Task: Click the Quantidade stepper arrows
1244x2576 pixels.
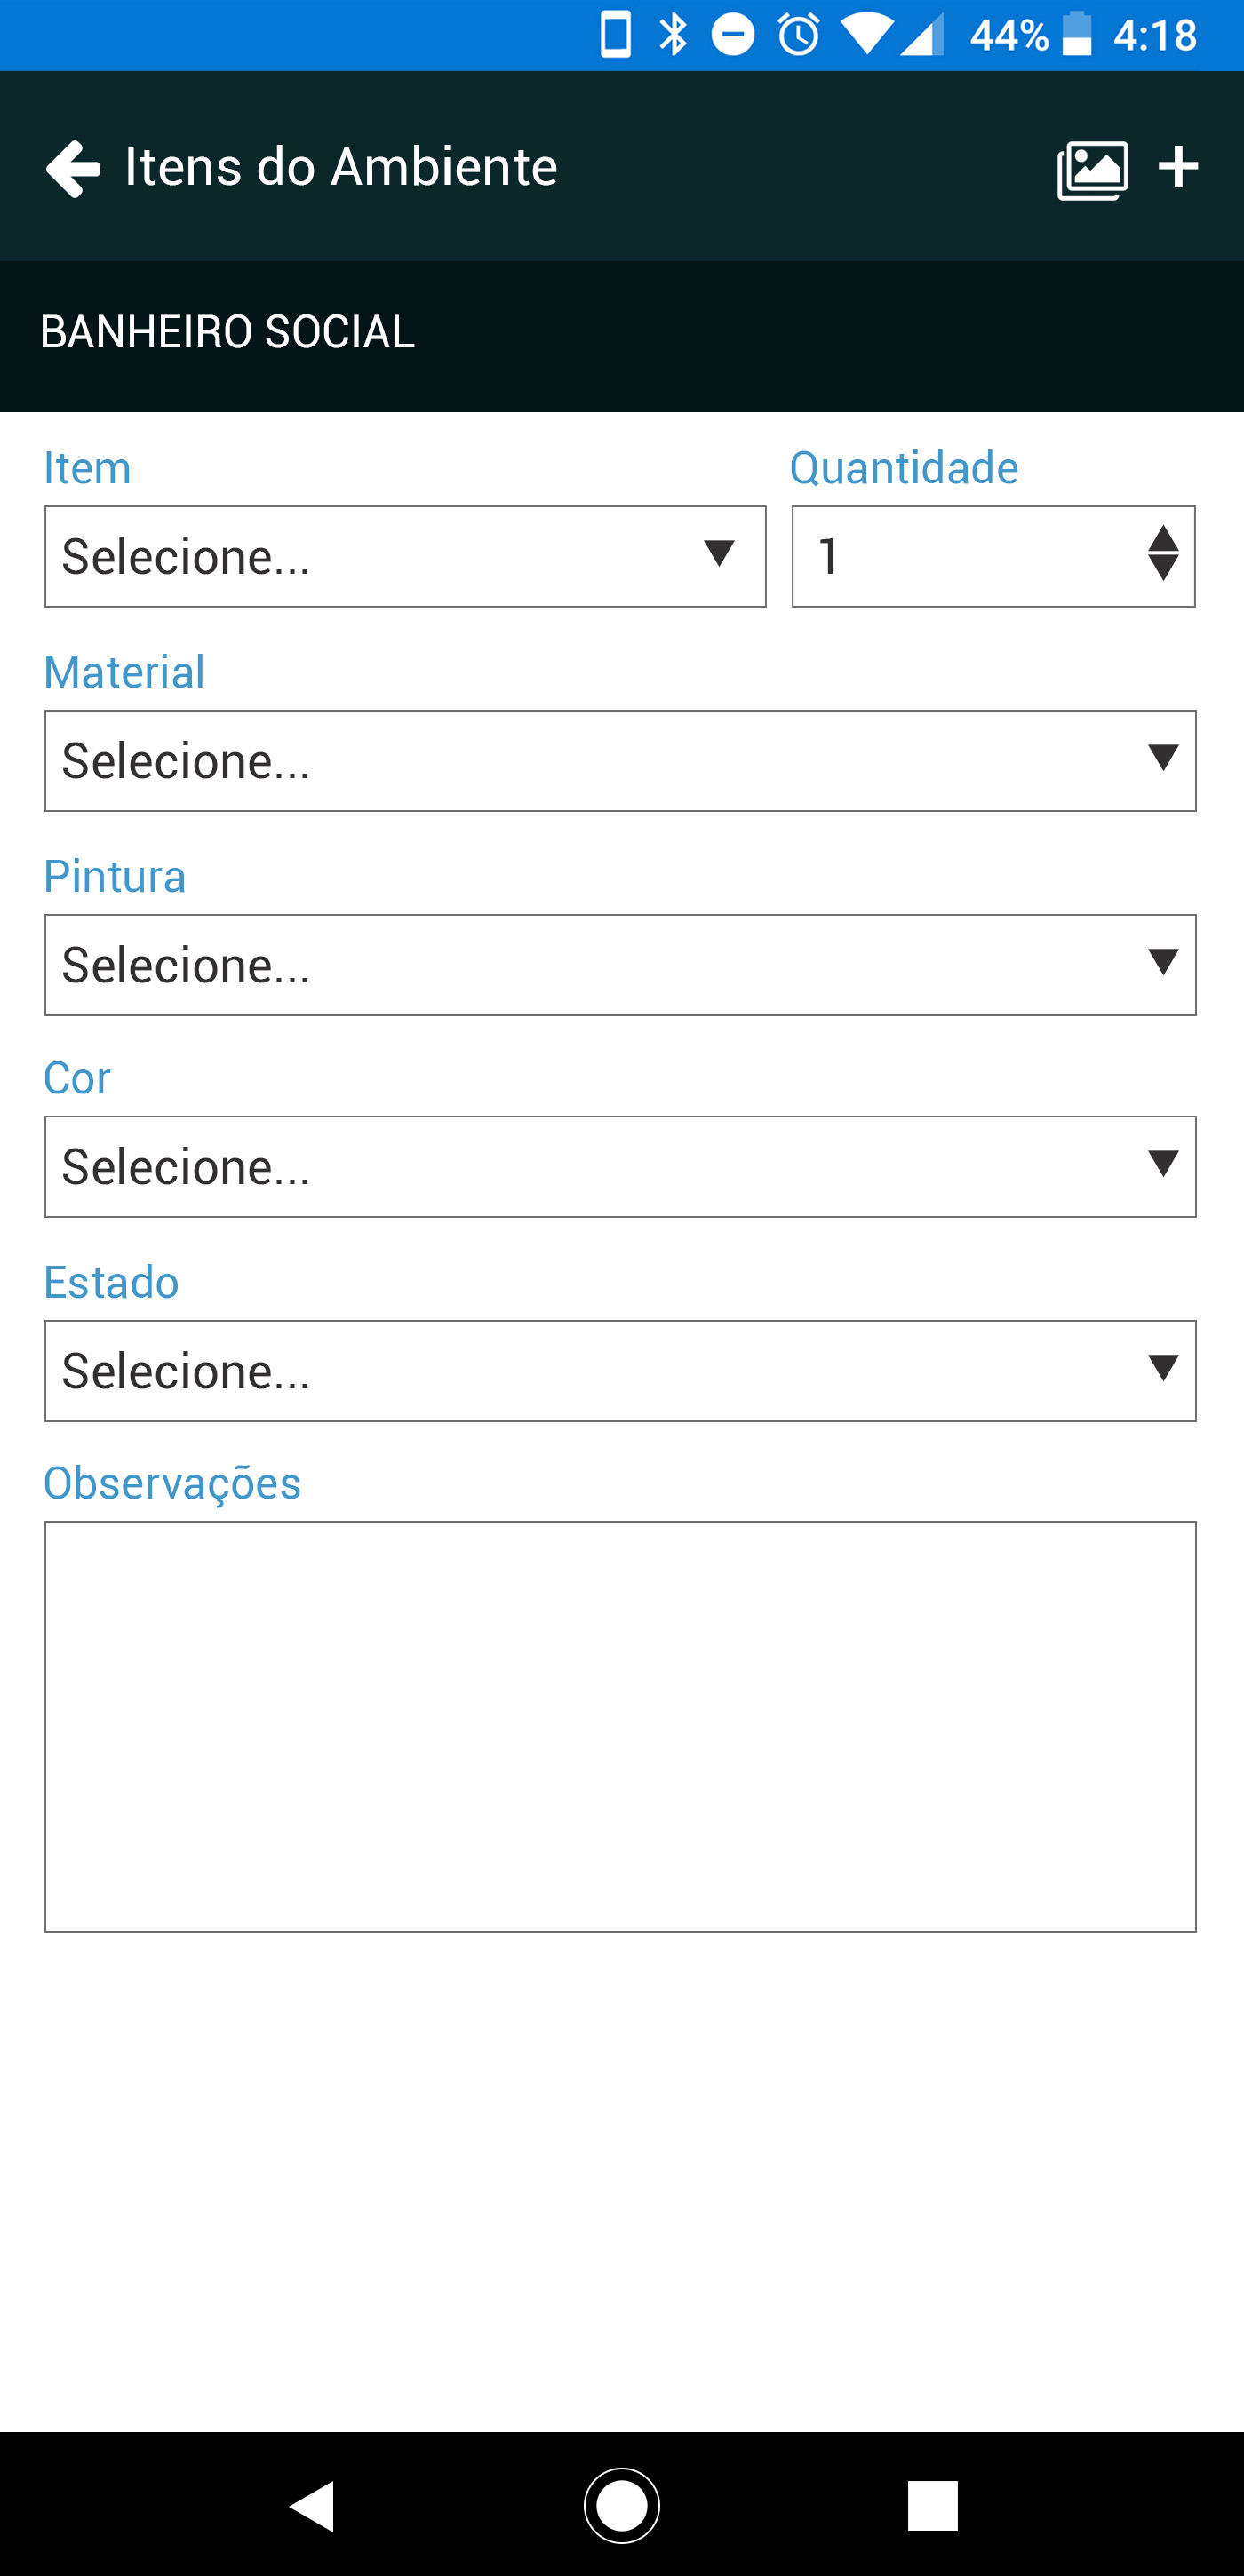Action: [x=1163, y=554]
